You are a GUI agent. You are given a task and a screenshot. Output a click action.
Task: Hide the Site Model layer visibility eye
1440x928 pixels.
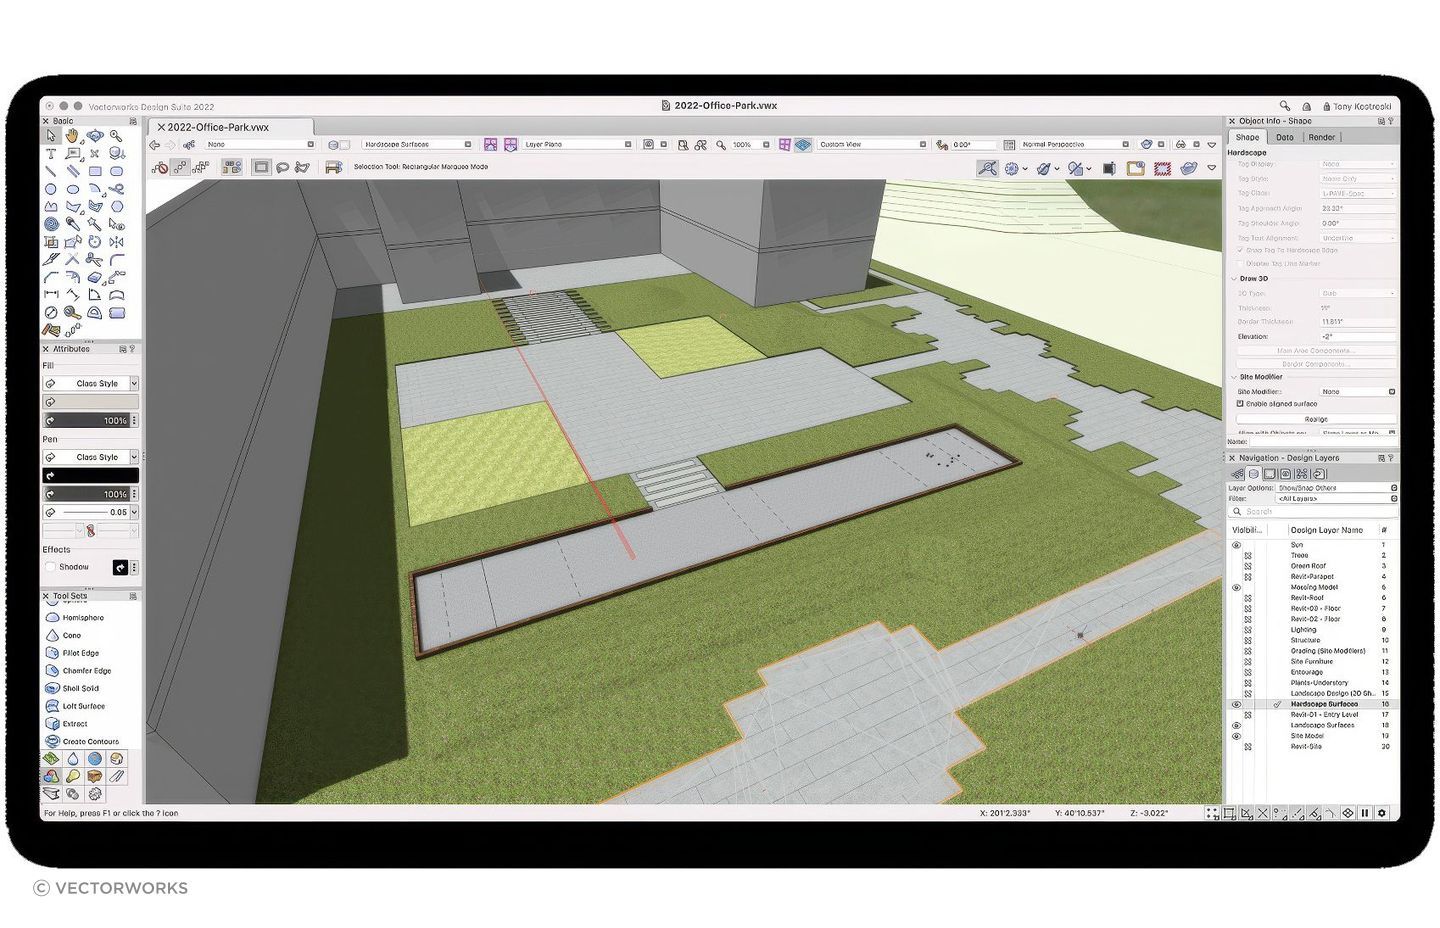click(x=1237, y=736)
